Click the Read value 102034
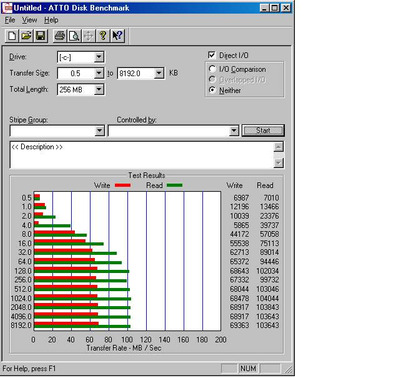 point(268,271)
